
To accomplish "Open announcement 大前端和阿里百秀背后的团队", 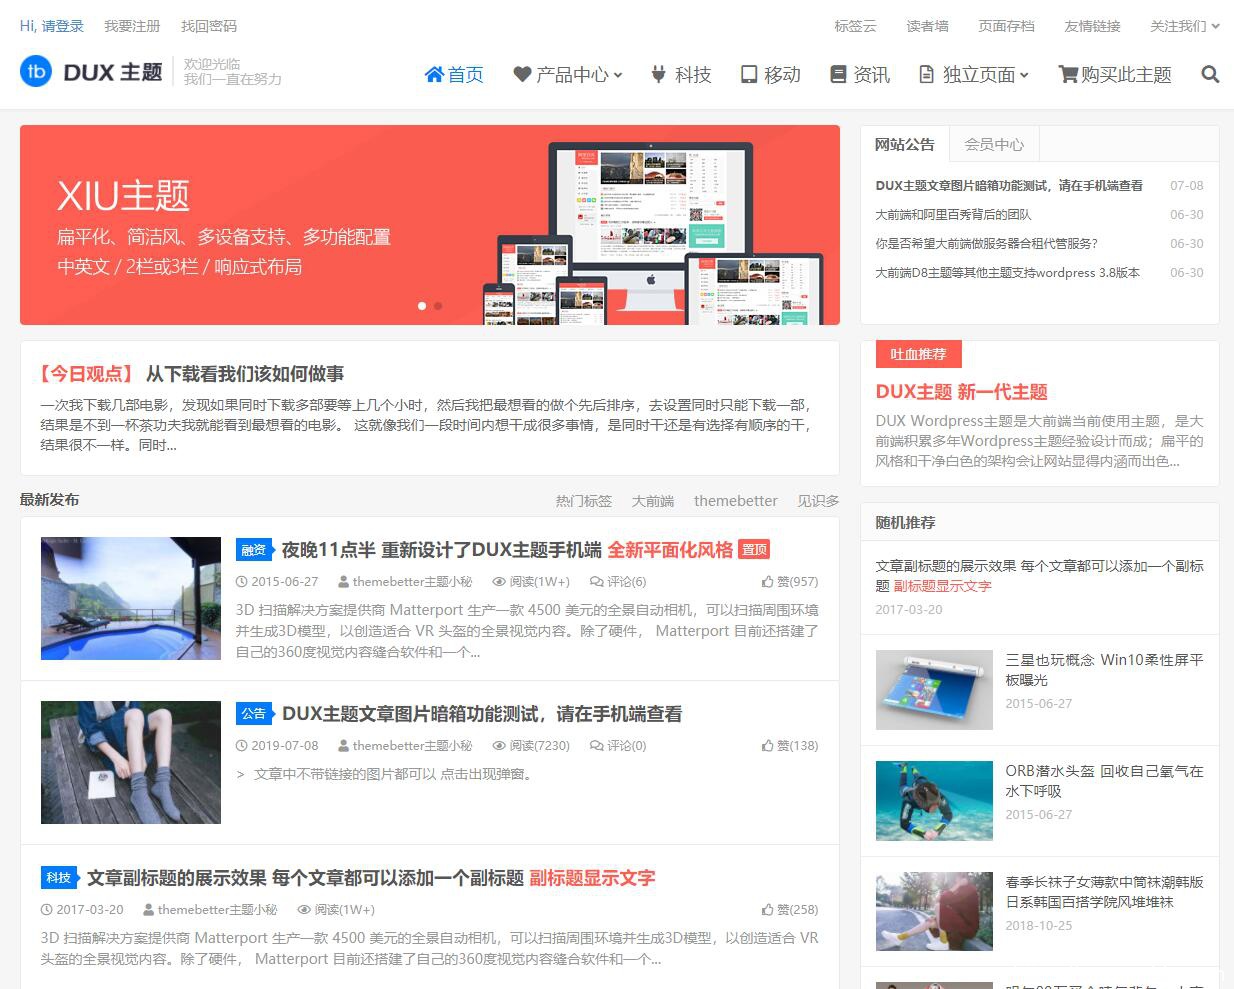I will point(953,214).
